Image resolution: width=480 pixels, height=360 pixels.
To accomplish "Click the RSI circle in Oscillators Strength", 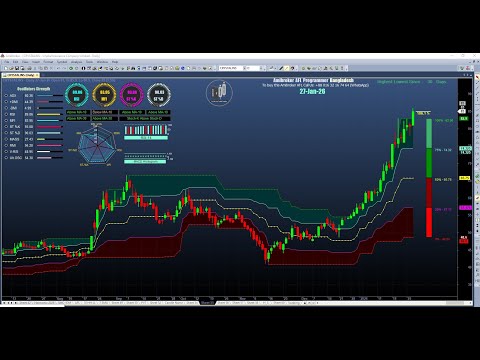I will 6,114.
